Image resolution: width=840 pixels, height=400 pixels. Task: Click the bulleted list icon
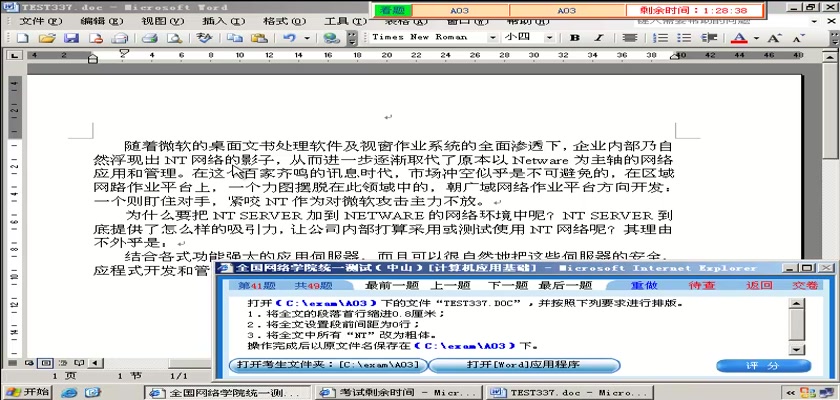(684, 37)
